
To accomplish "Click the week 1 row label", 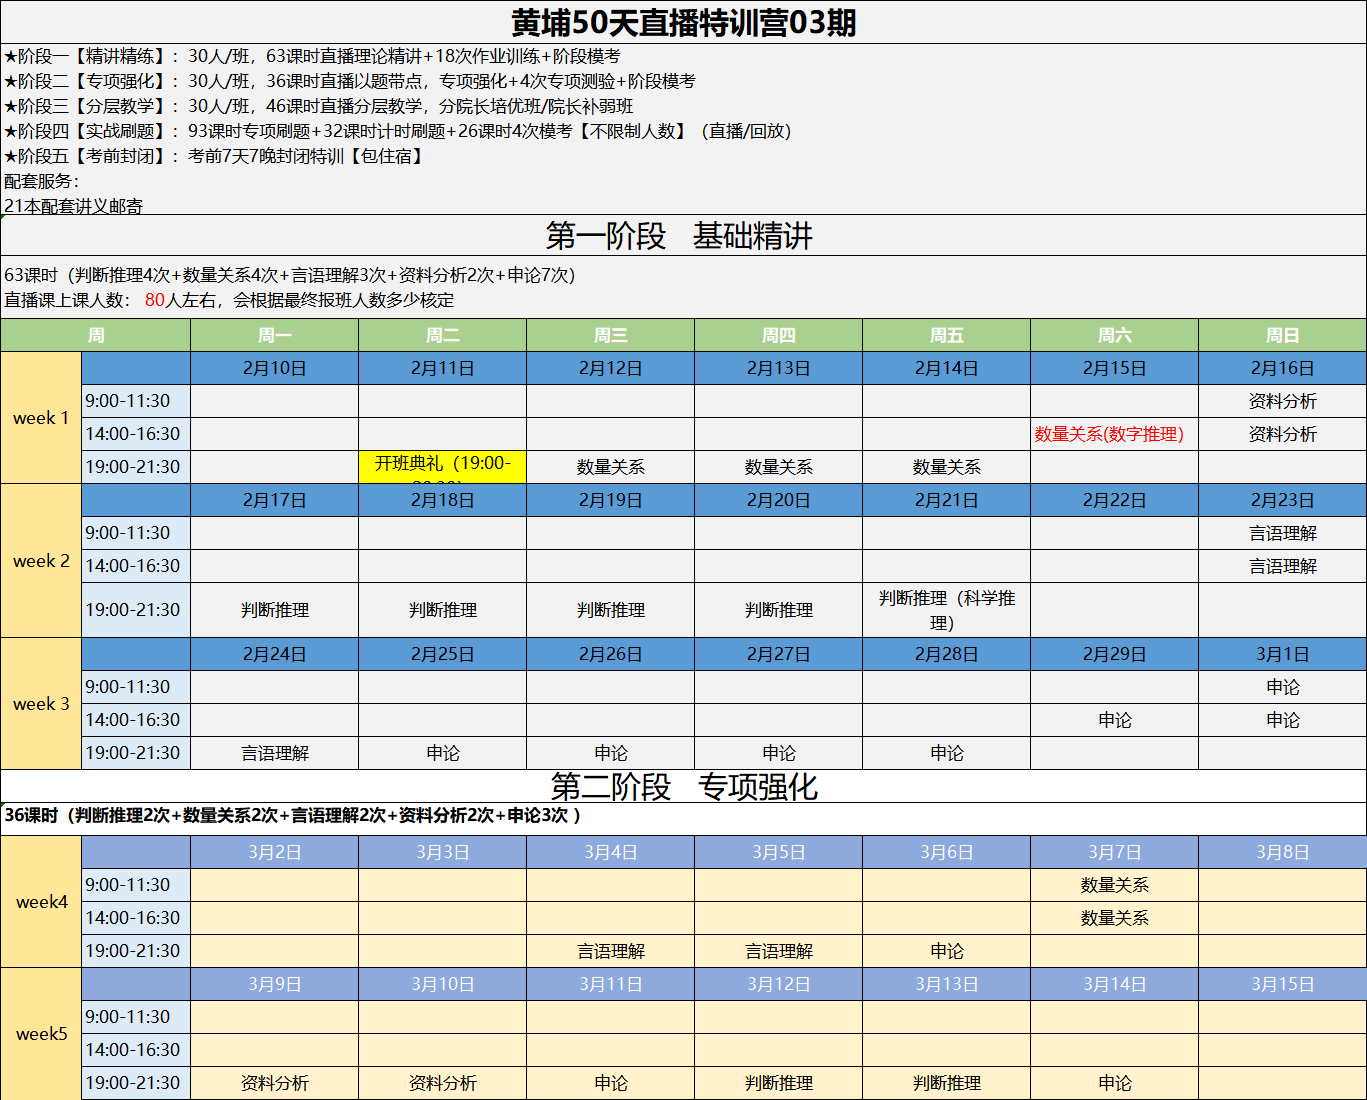I will (x=41, y=418).
